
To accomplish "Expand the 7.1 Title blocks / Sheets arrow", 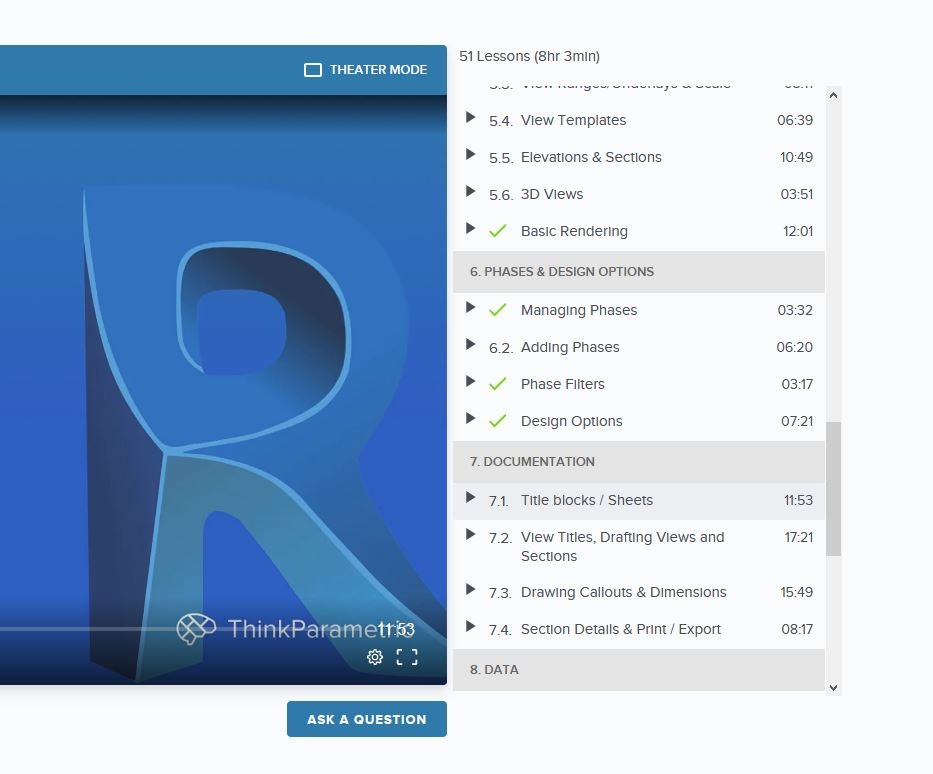I will 471,497.
